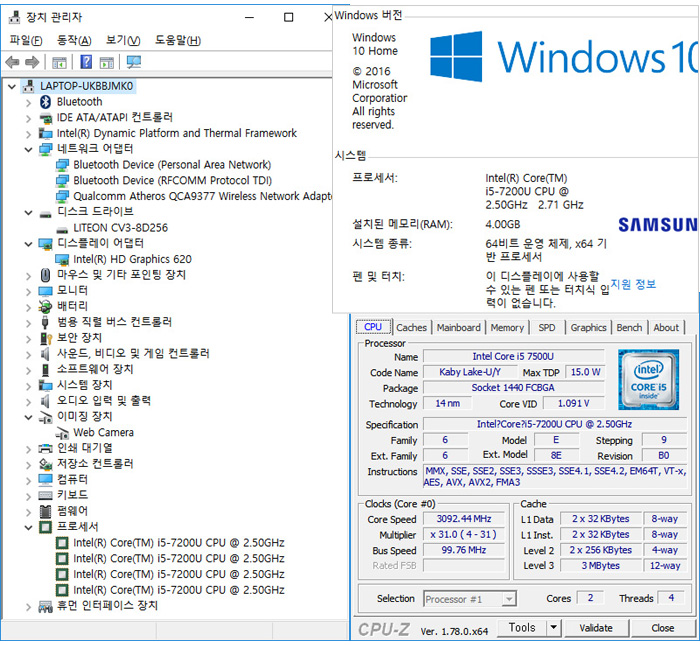
Task: Select the Bluetooth Device (Personal Area Network) row
Action: click(172, 165)
